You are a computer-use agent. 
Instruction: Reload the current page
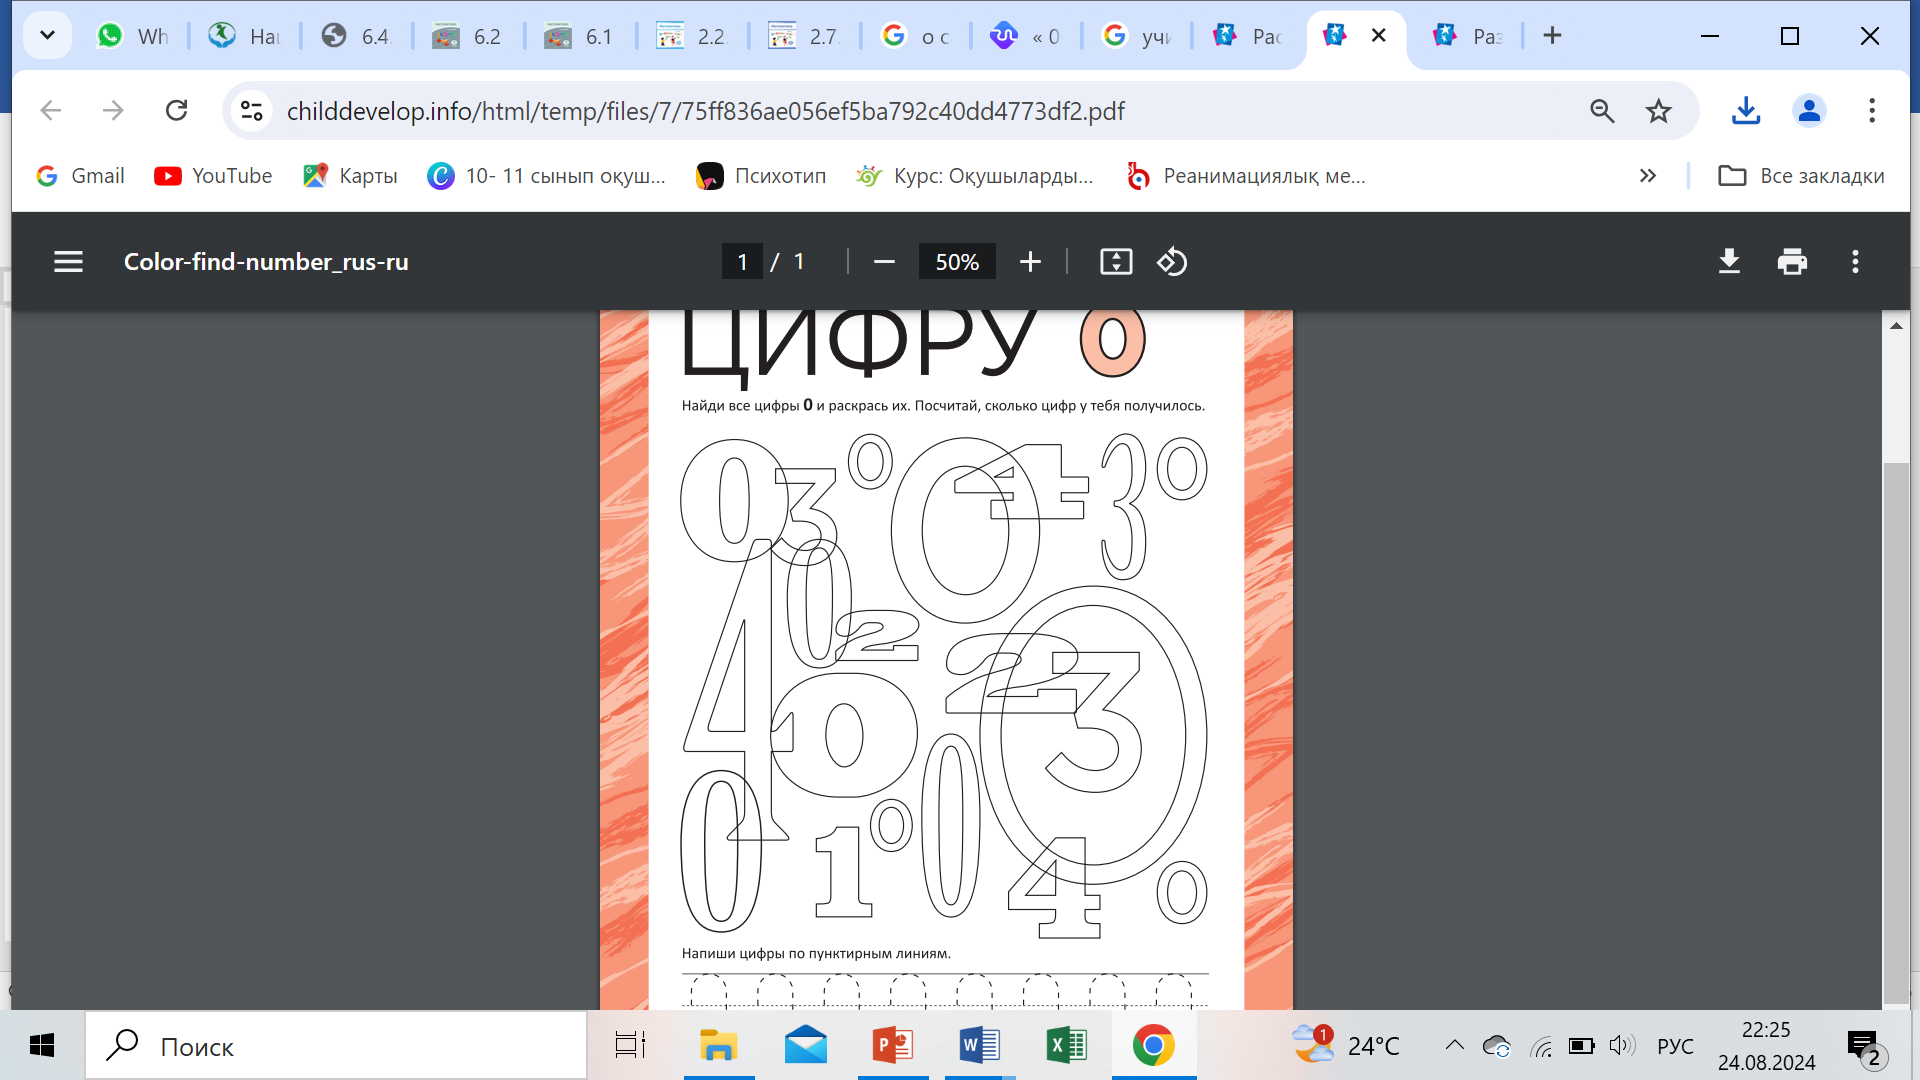(177, 111)
